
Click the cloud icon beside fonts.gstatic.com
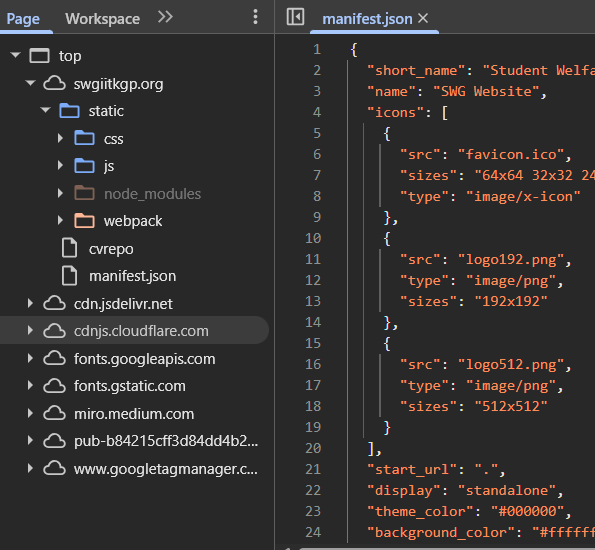[x=54, y=386]
